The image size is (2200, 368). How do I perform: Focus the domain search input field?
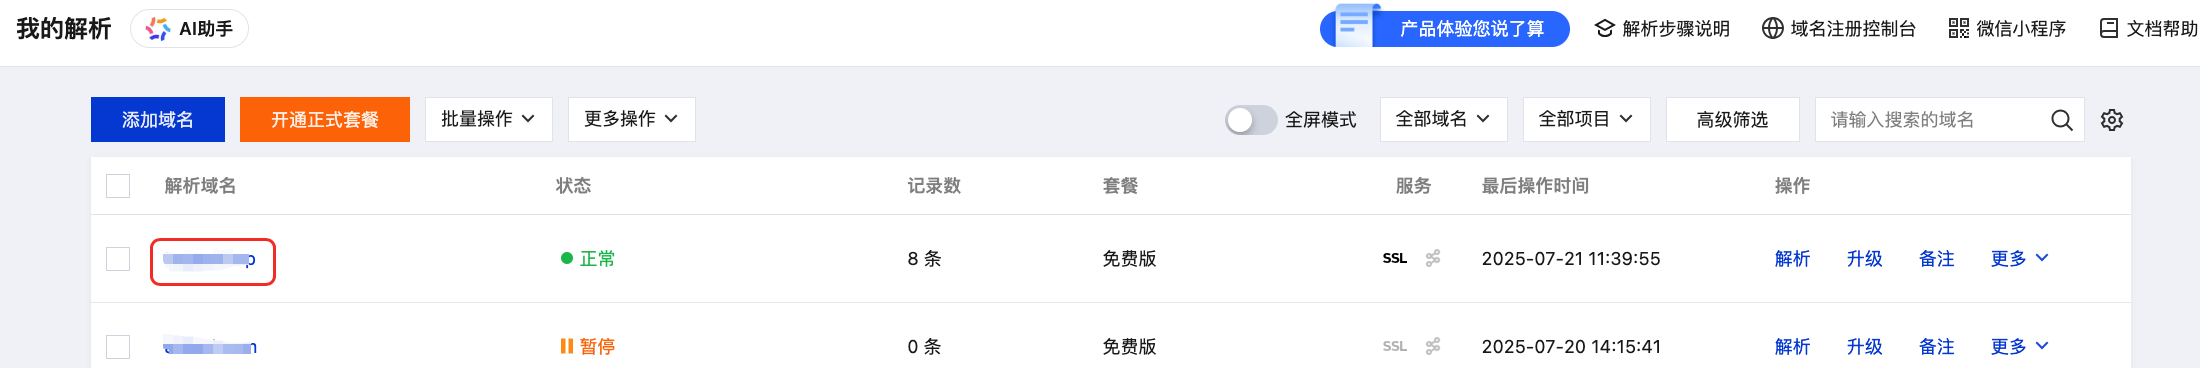point(1930,120)
